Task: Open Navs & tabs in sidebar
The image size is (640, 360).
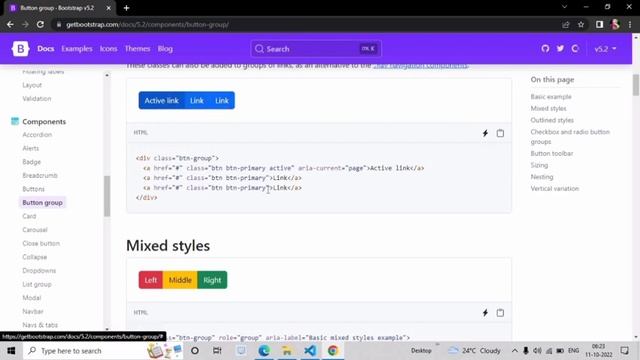Action: pos(40,325)
